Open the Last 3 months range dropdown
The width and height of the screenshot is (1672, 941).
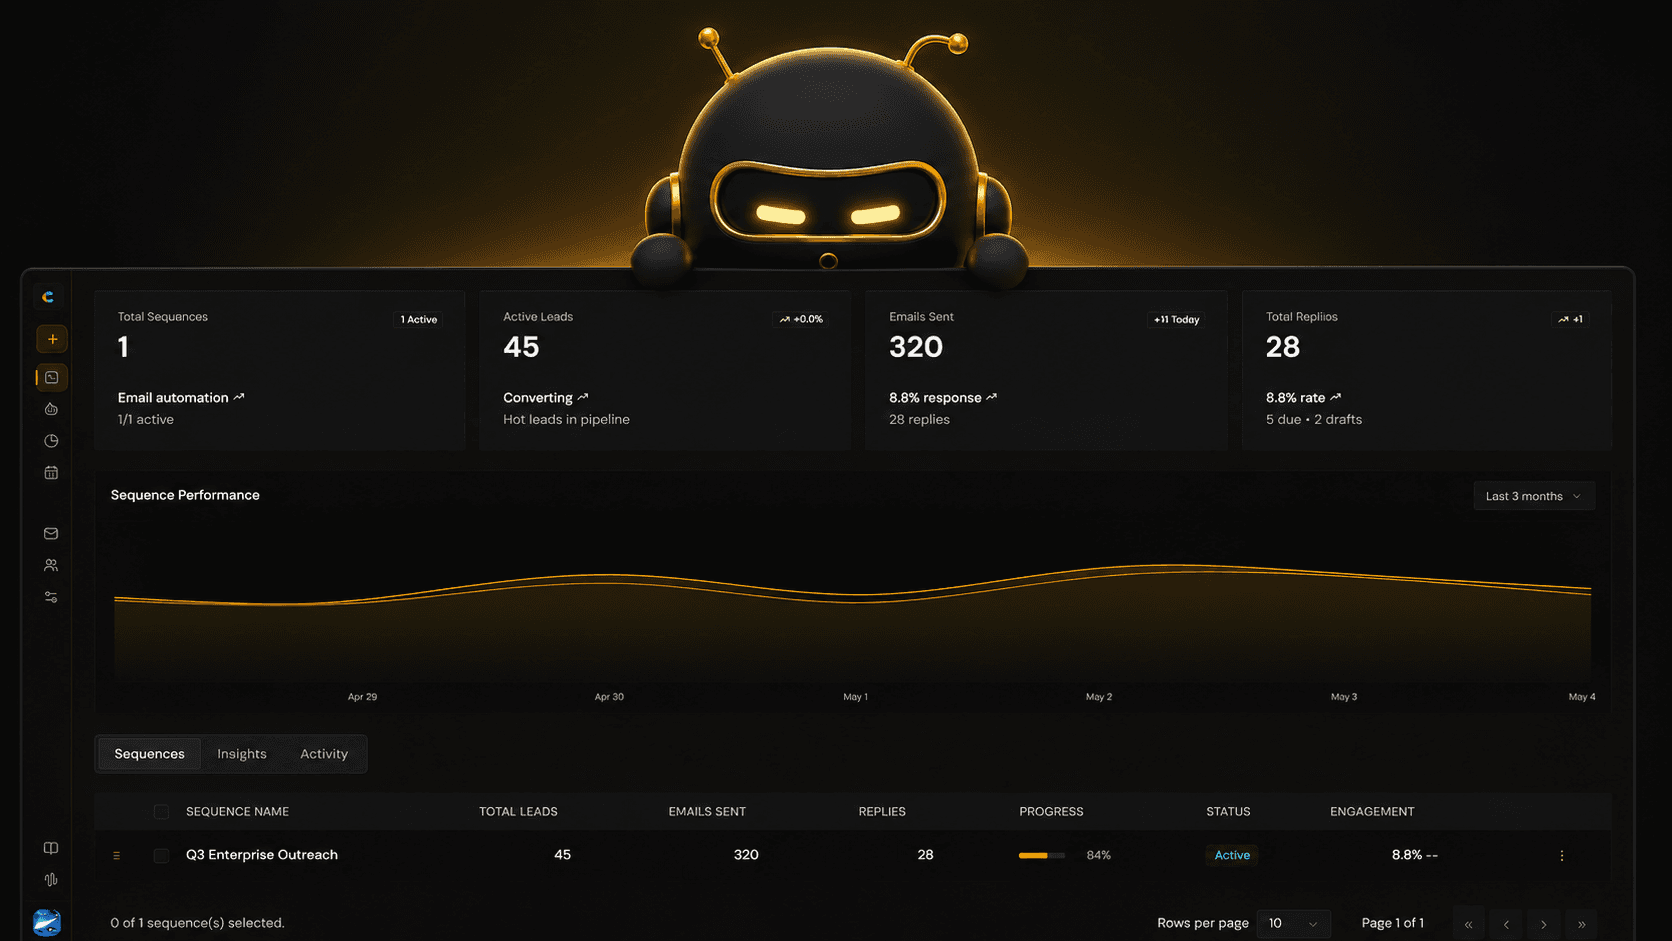click(1534, 496)
